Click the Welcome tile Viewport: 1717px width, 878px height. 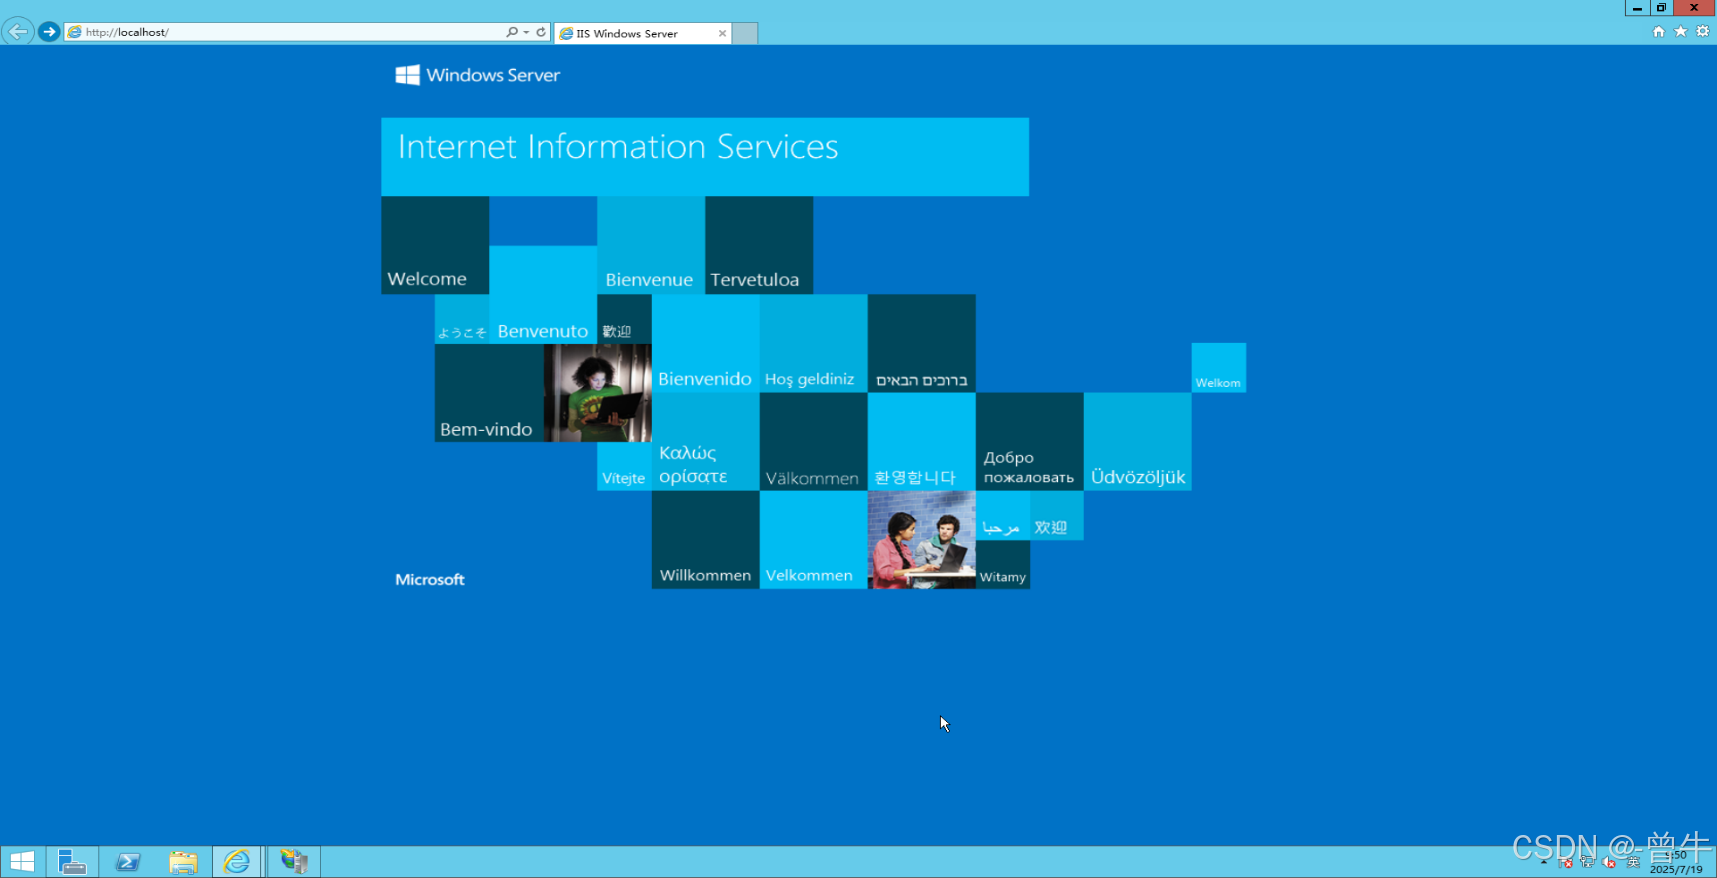435,245
